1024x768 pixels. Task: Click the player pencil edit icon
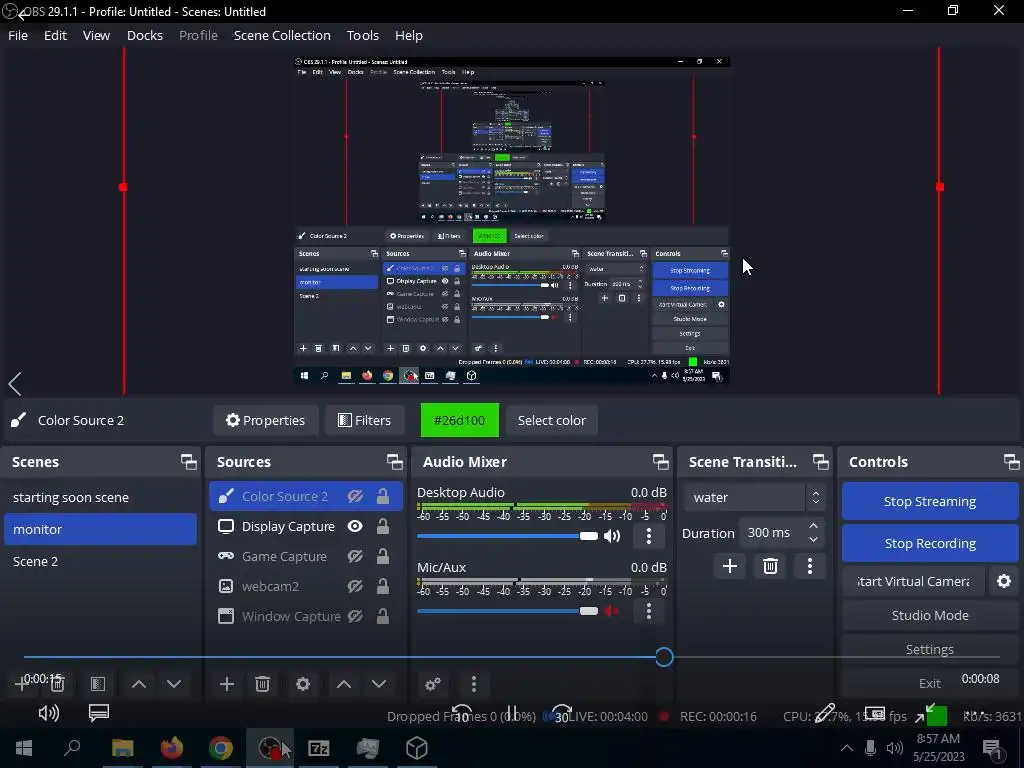click(x=825, y=713)
